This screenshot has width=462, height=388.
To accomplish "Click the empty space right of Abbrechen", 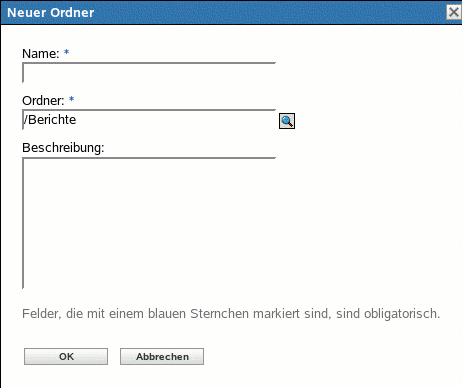I will point(317,357).
